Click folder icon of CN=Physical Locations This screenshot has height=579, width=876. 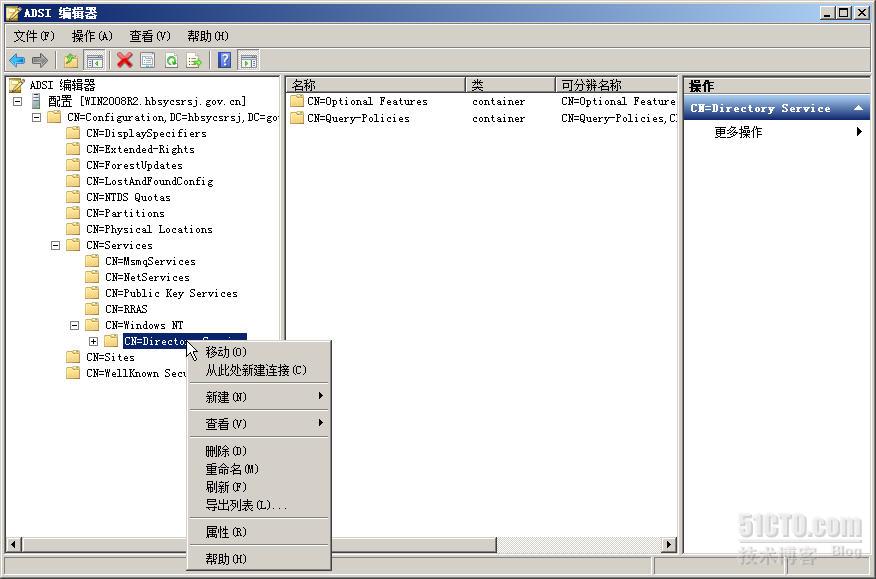pos(73,229)
